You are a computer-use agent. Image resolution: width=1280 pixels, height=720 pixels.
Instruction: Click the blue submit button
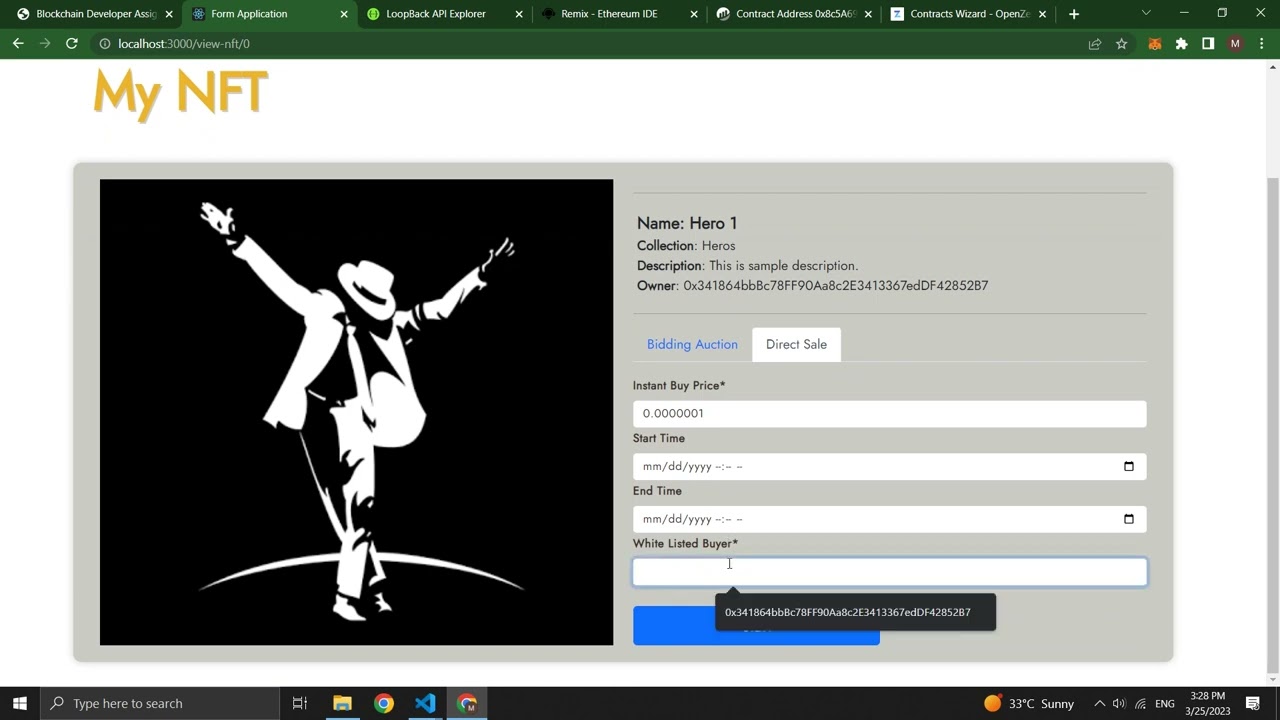(x=756, y=626)
